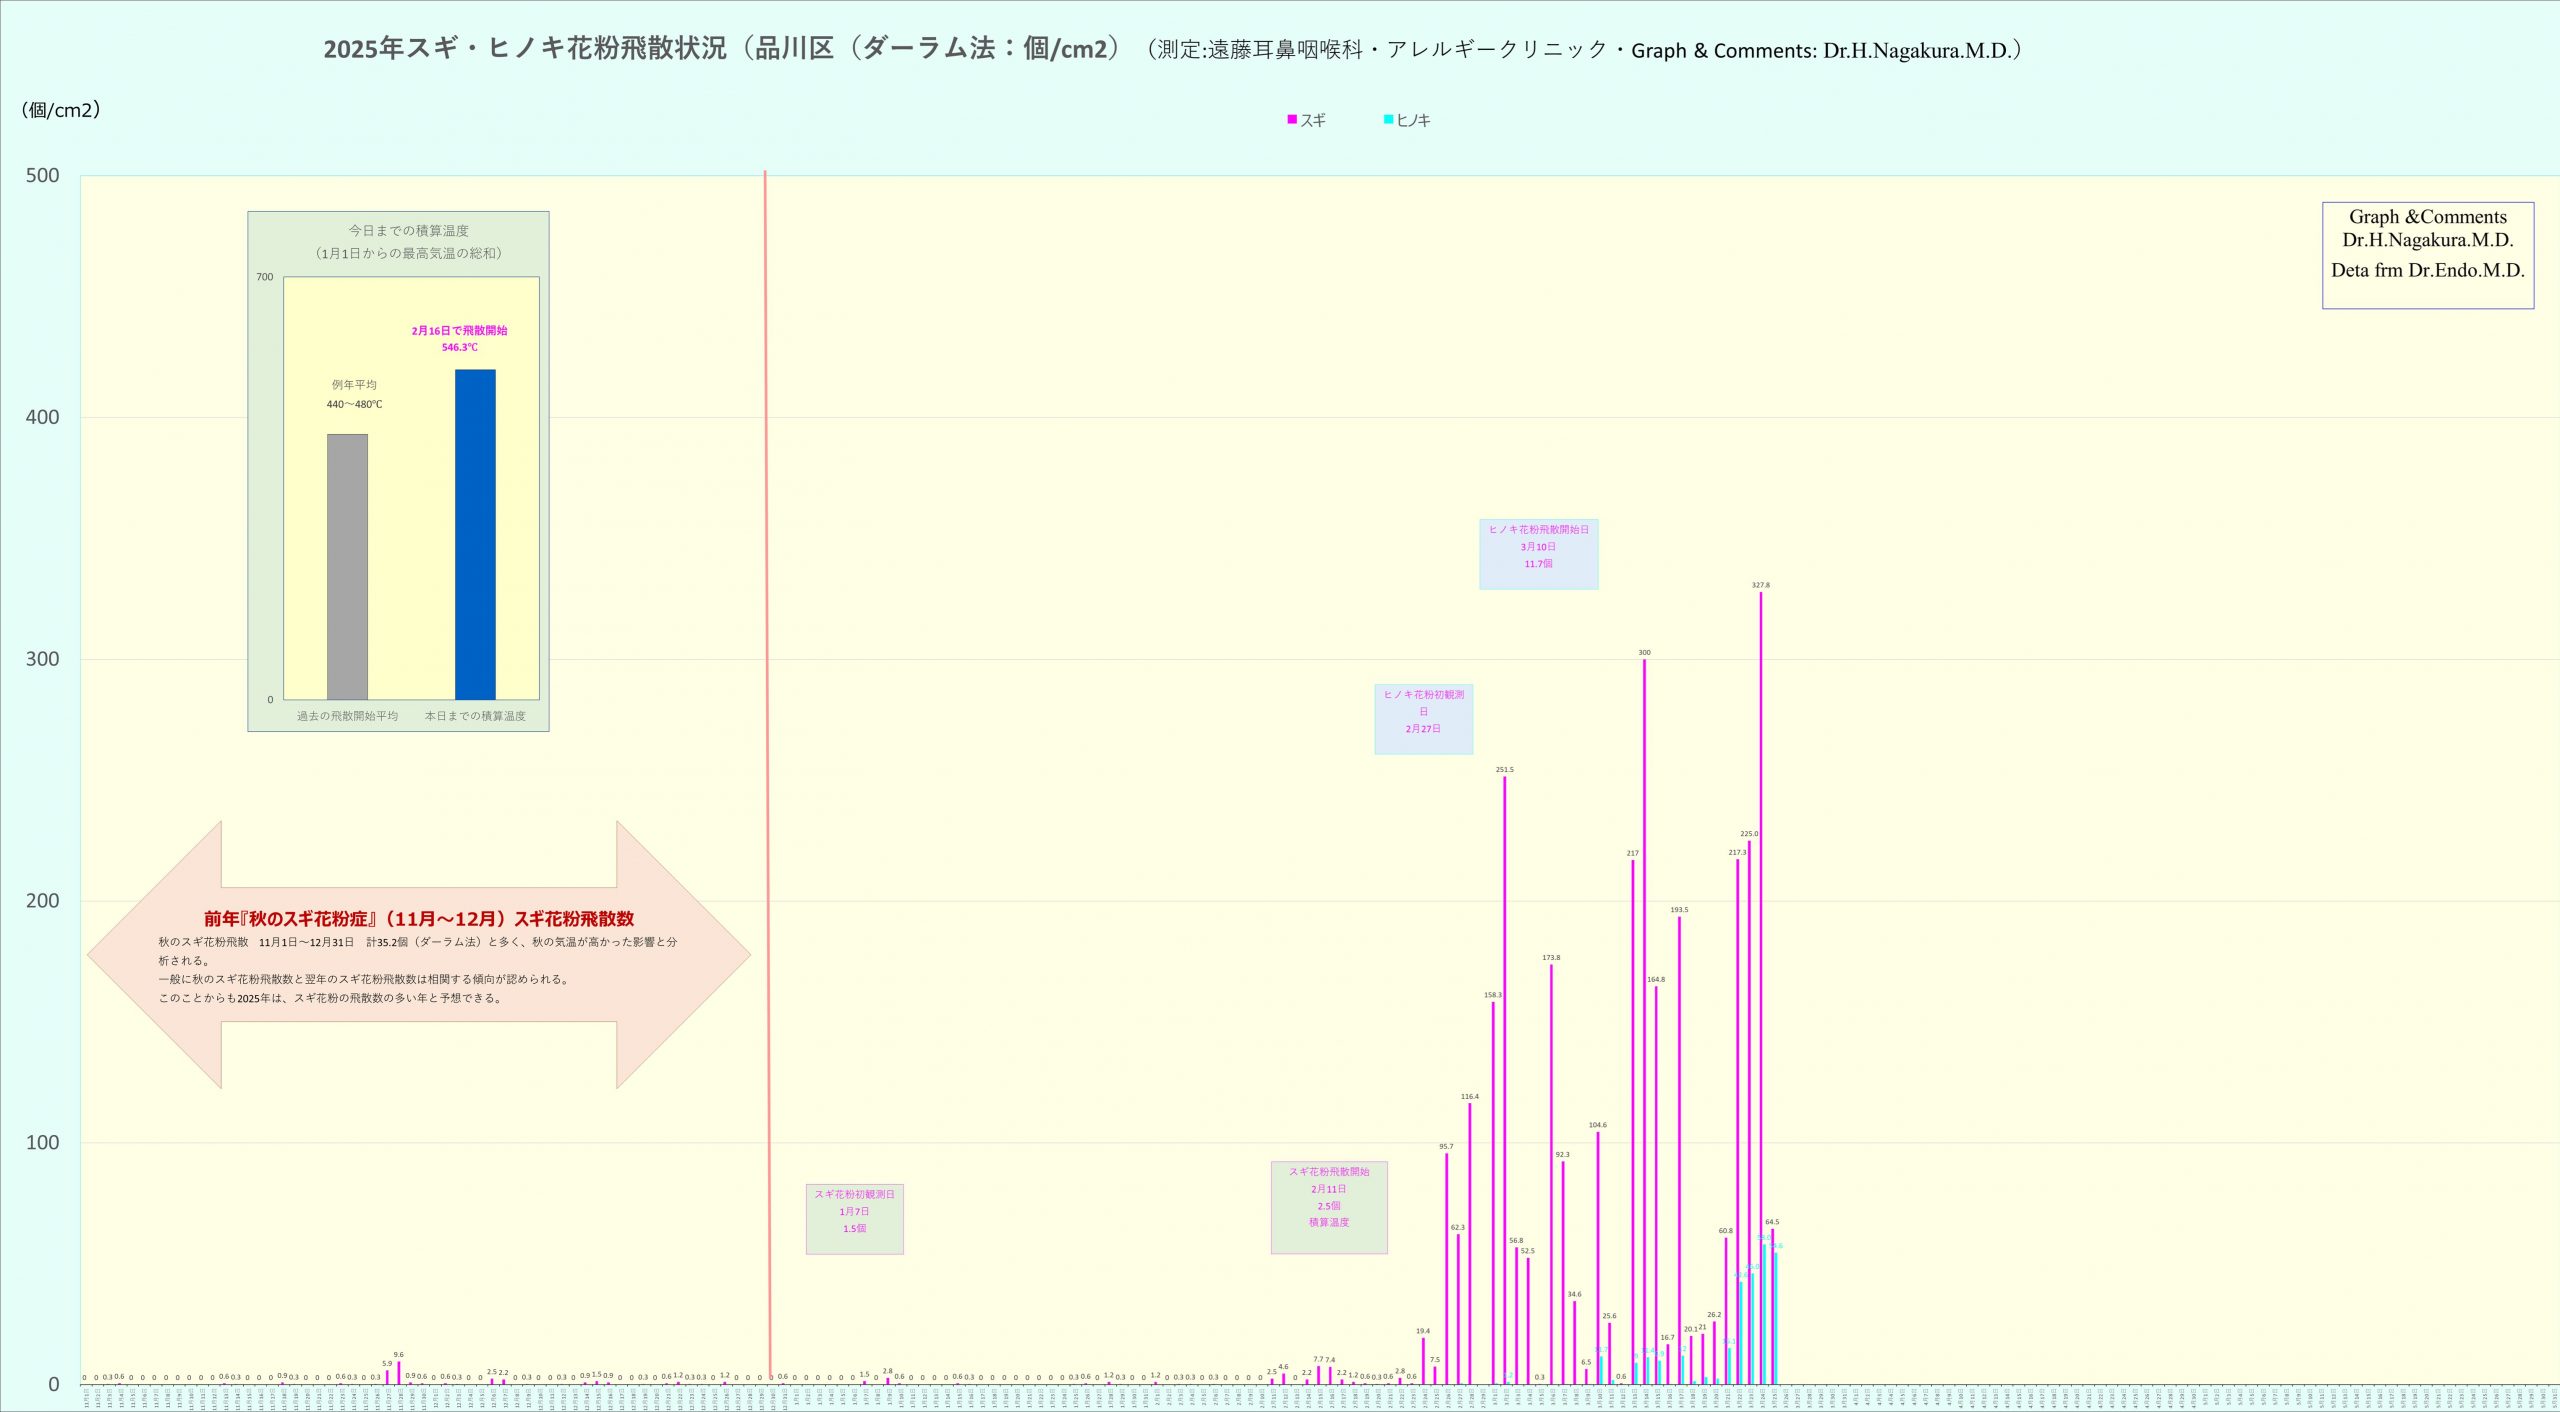Screen dimensions: 2560x1412
Task: Click the 700 inset axis label
Action: [x=264, y=277]
